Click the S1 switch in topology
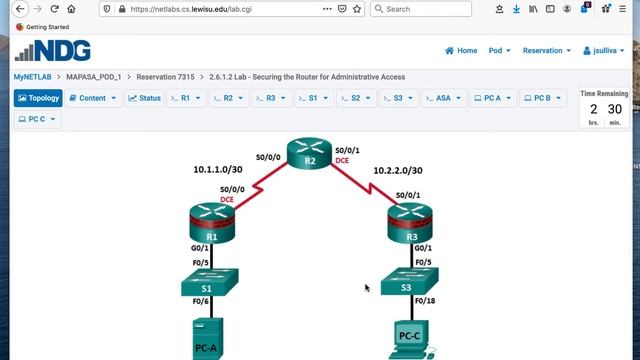 210,282
